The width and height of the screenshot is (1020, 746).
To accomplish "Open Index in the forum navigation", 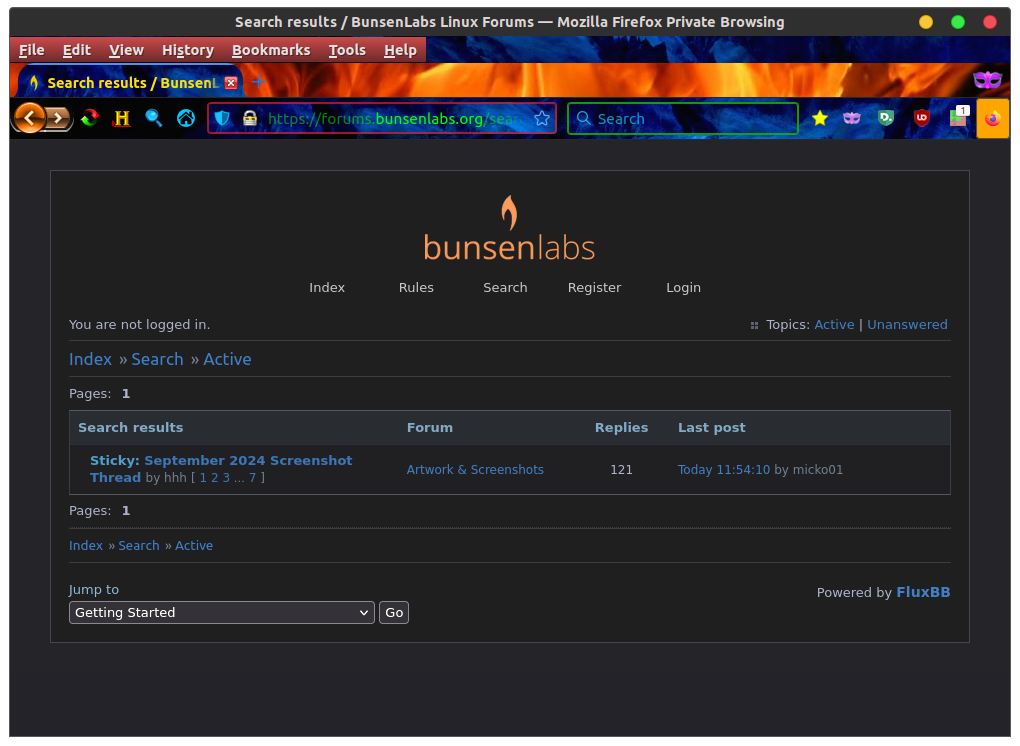I will tap(327, 287).
